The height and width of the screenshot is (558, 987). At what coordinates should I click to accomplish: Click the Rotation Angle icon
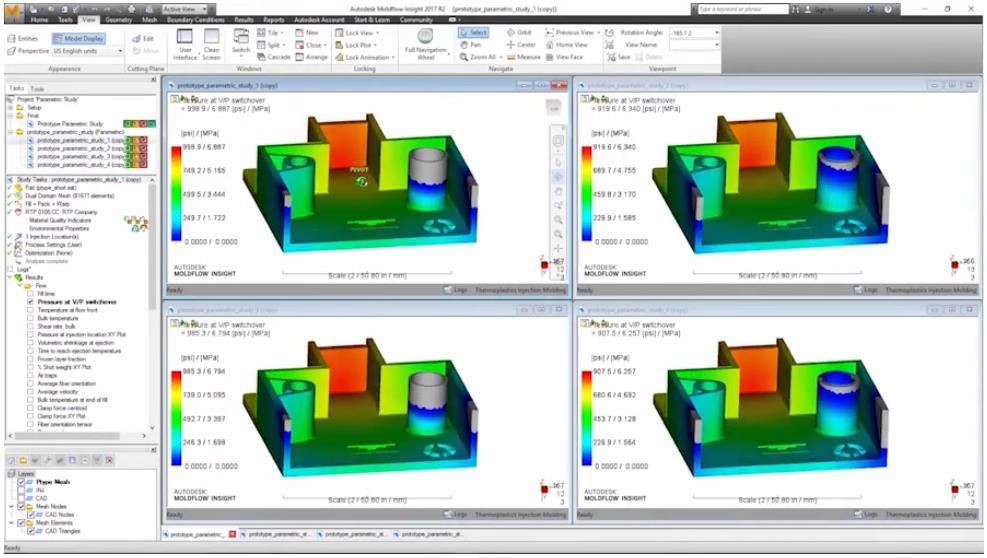point(609,32)
